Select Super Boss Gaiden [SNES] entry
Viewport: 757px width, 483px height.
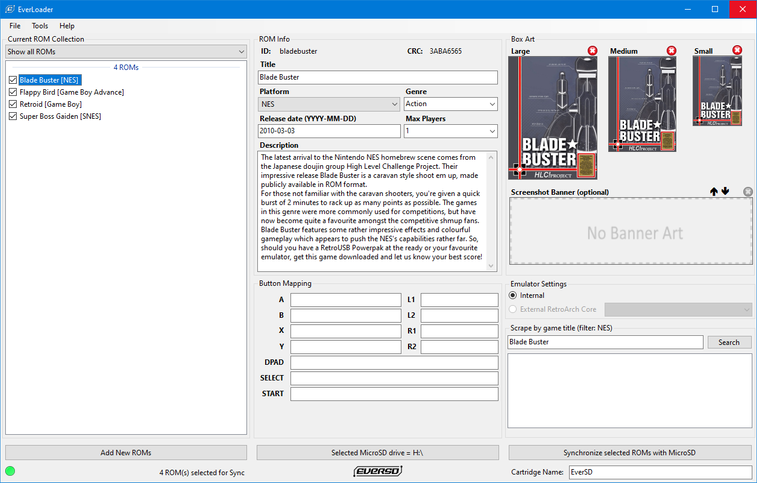point(60,116)
